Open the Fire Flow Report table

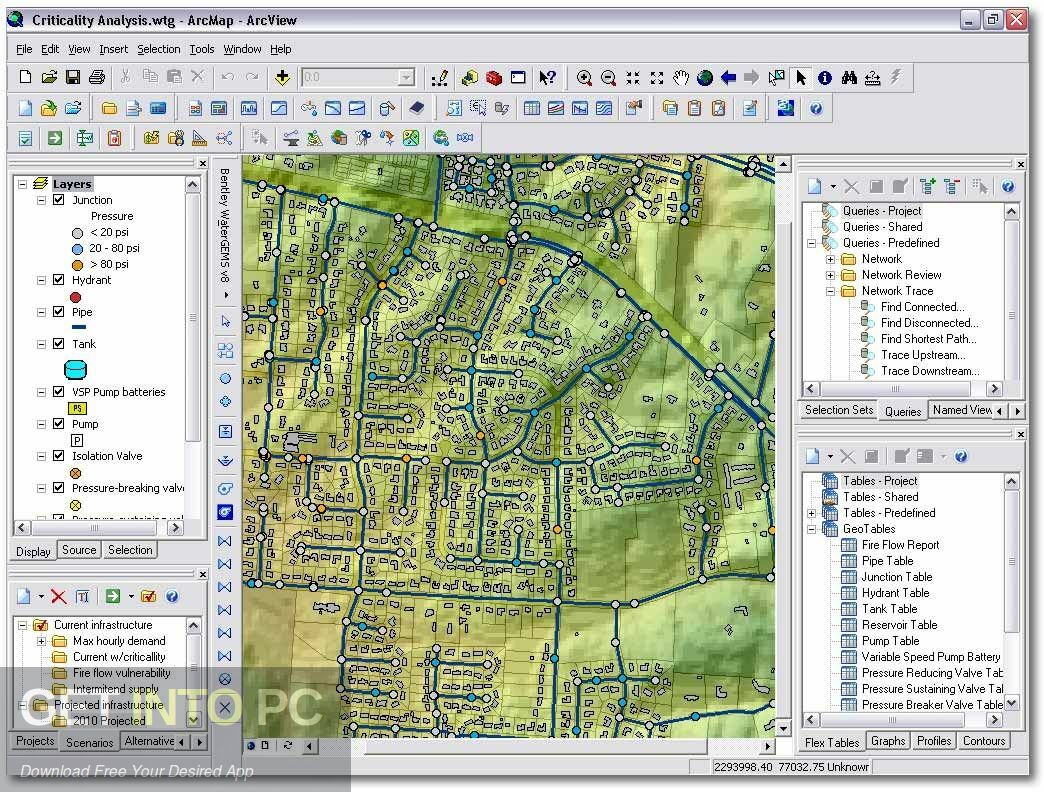[x=900, y=545]
